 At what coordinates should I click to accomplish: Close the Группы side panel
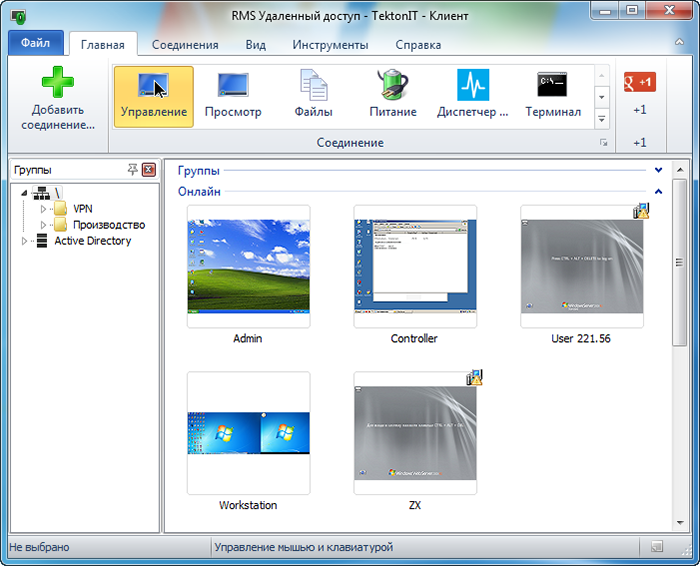point(148,170)
